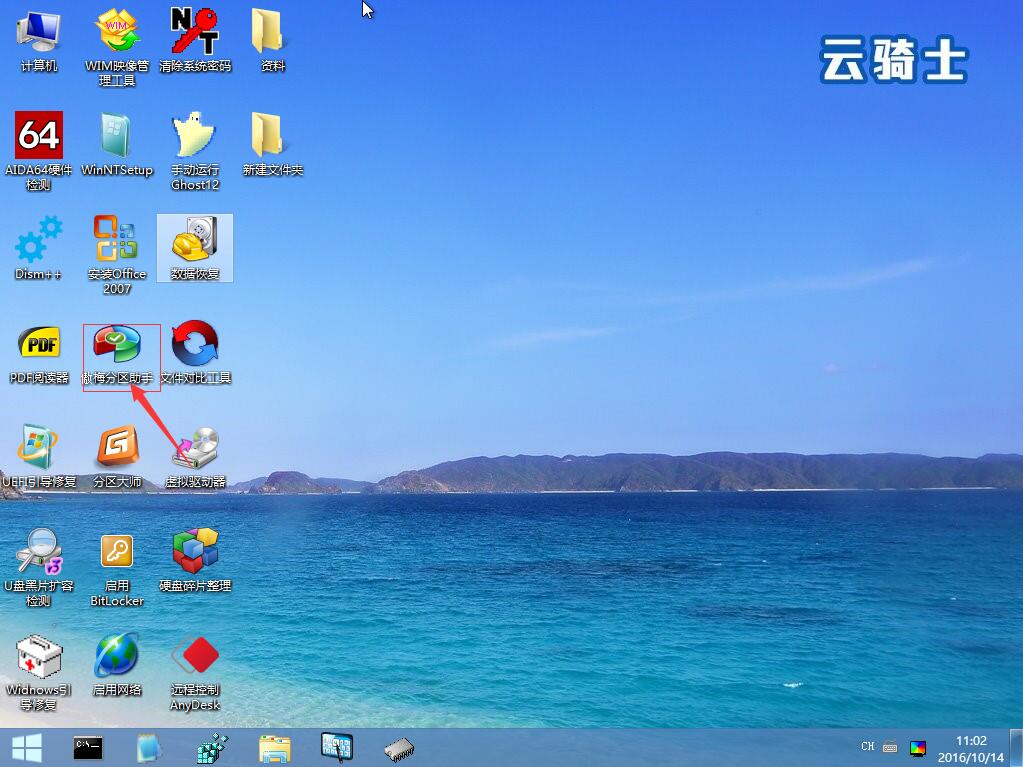The height and width of the screenshot is (767, 1023).
Task: Launch Dism++ gear icon
Action: 38,248
